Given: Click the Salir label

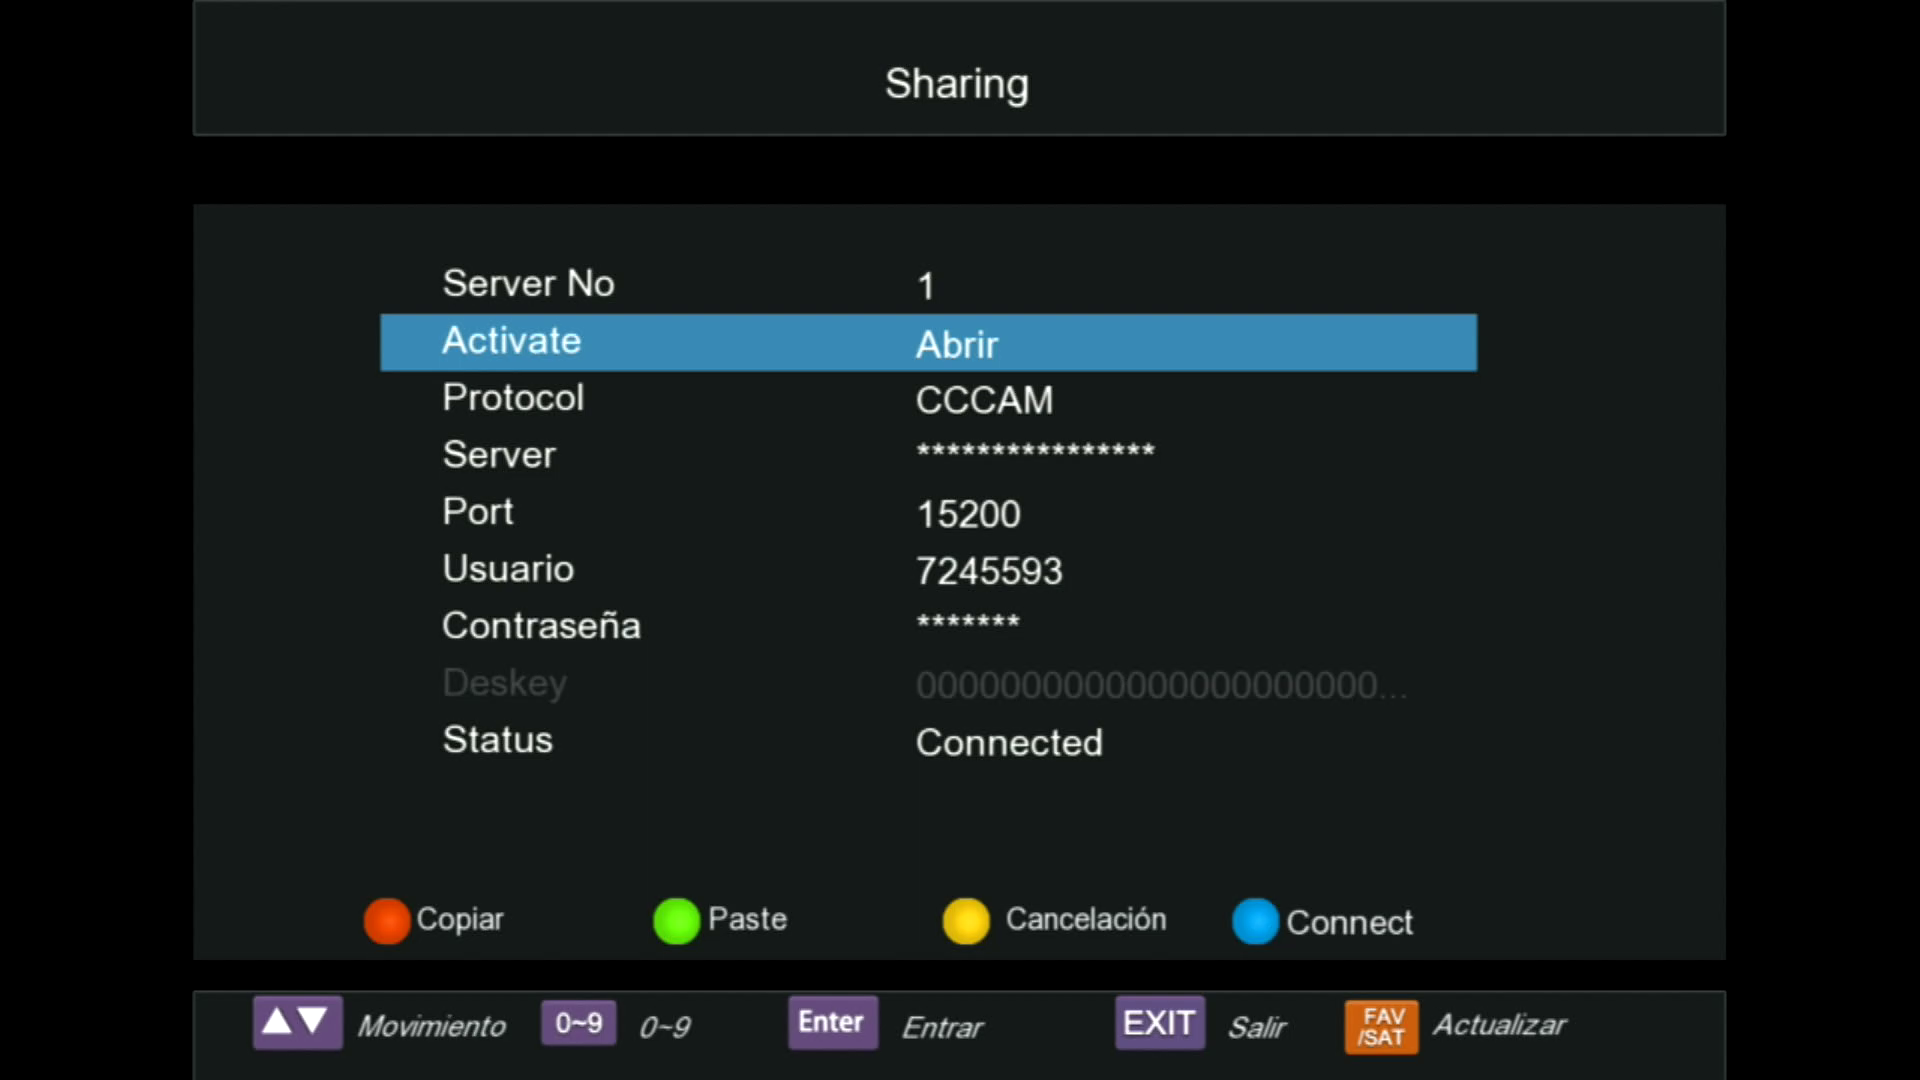Looking at the screenshot, I should [1257, 1027].
